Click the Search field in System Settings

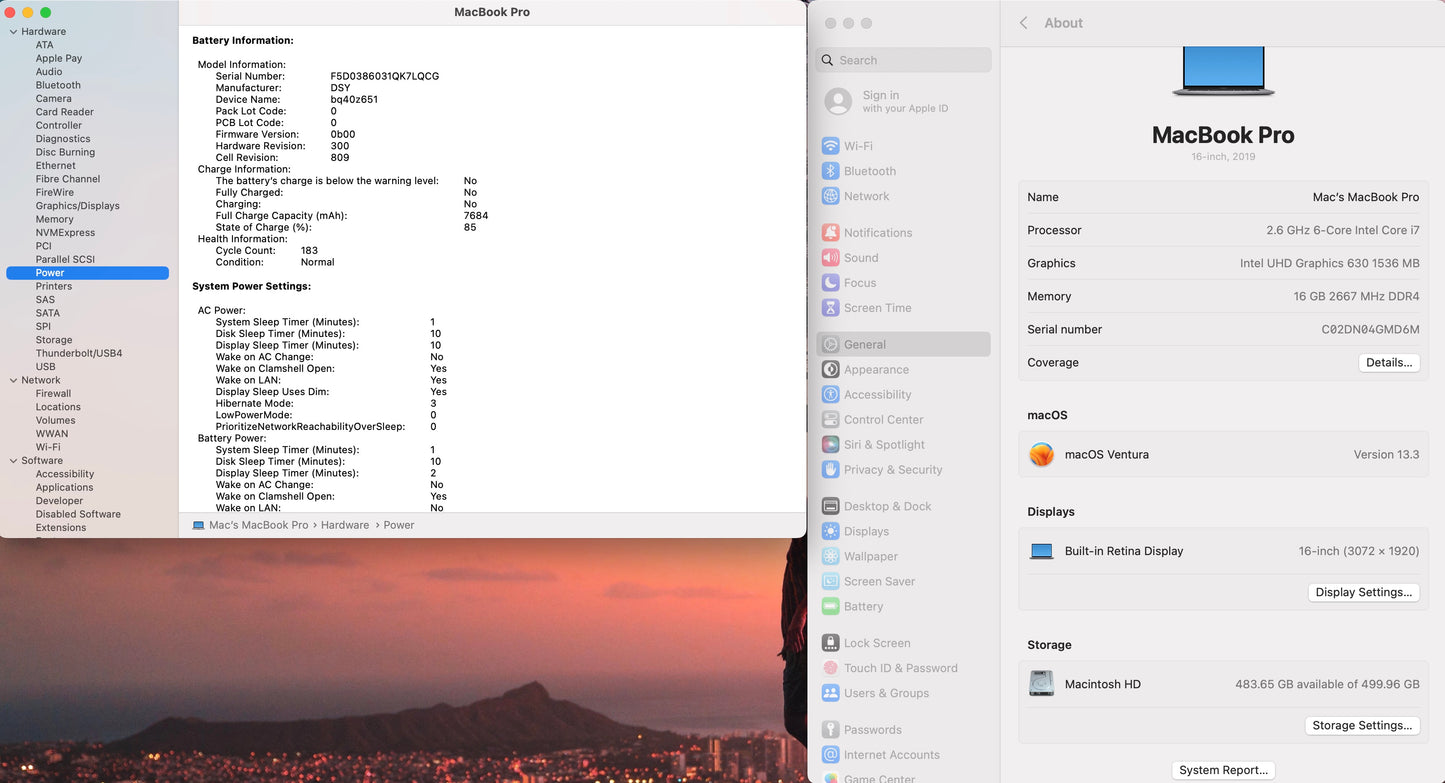[904, 61]
